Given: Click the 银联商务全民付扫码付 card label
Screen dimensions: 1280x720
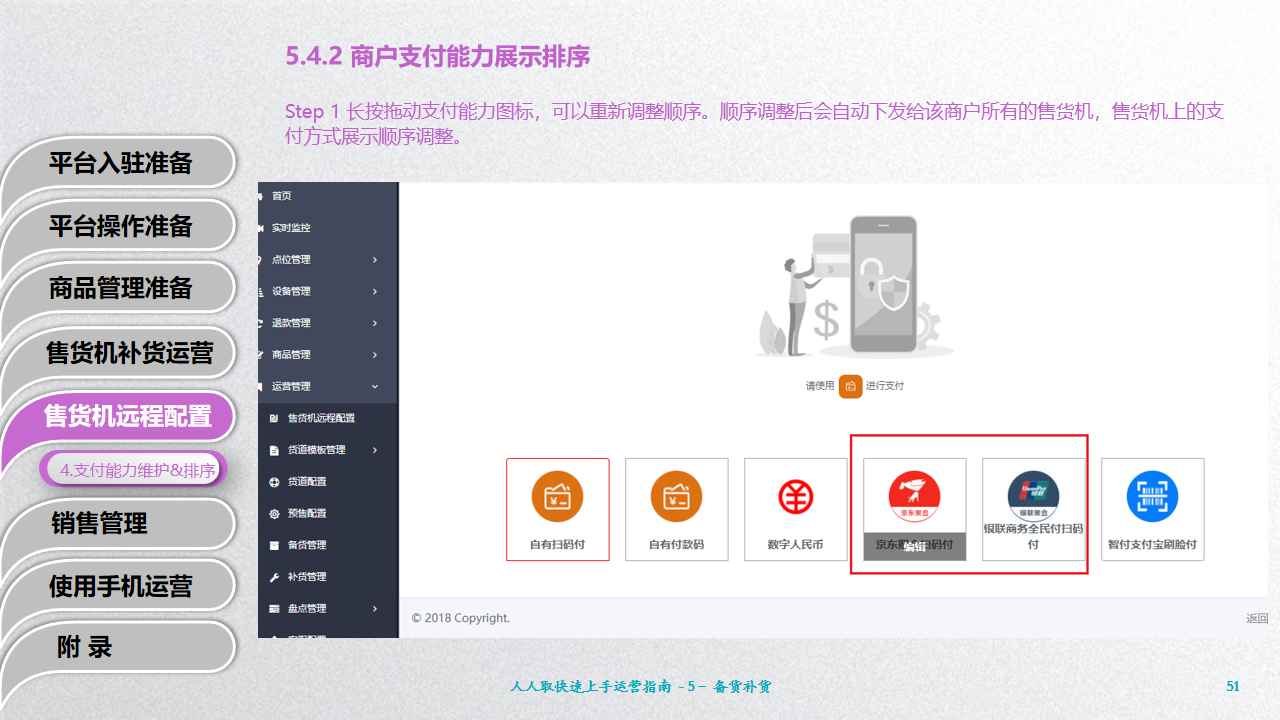Looking at the screenshot, I should [x=1034, y=537].
